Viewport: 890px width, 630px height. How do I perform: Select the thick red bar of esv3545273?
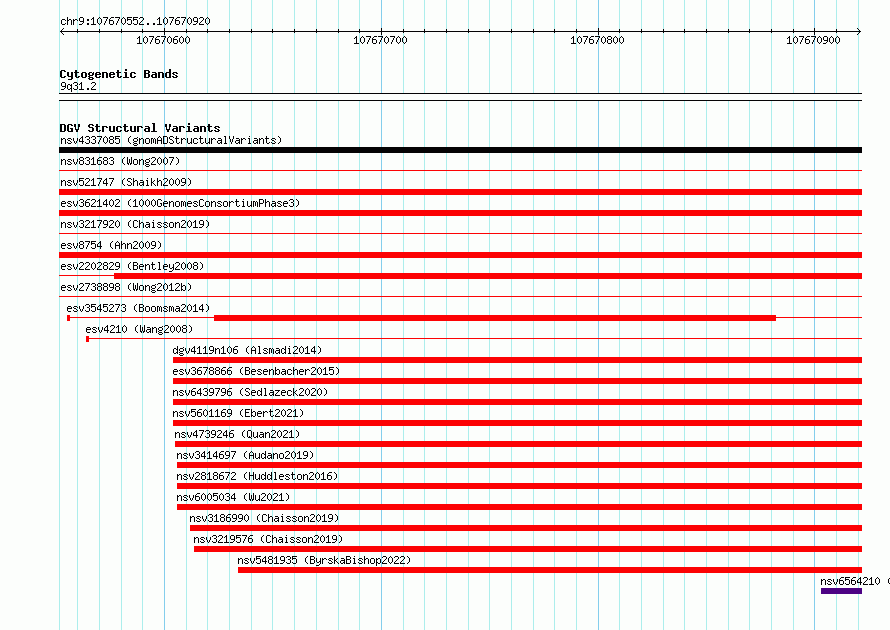pos(495,318)
